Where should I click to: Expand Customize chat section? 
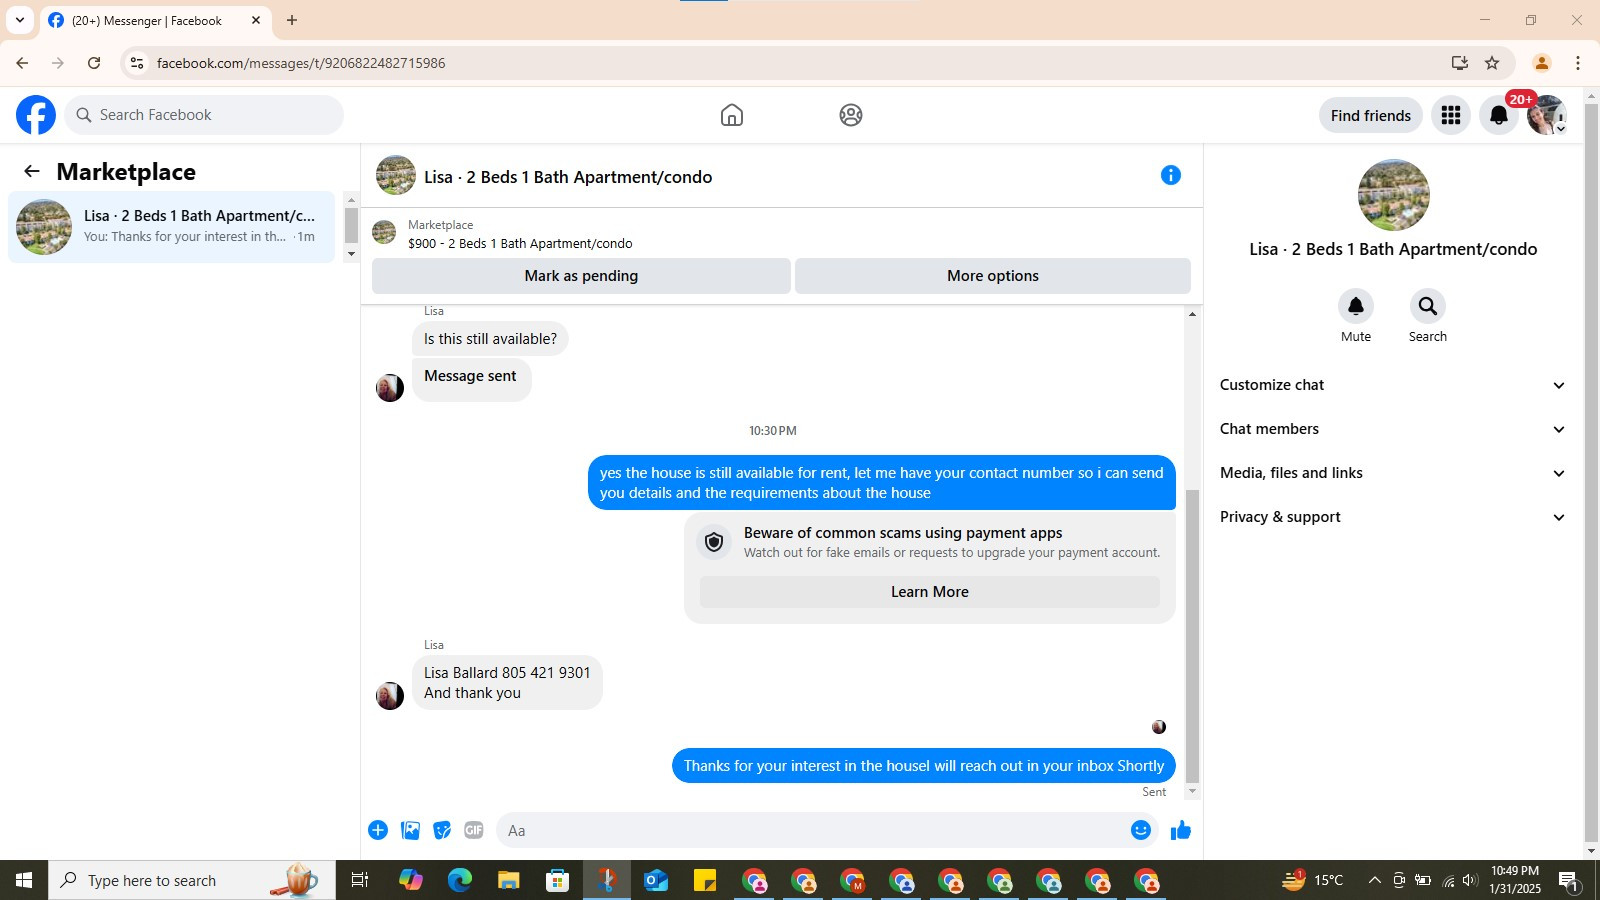[1392, 385]
